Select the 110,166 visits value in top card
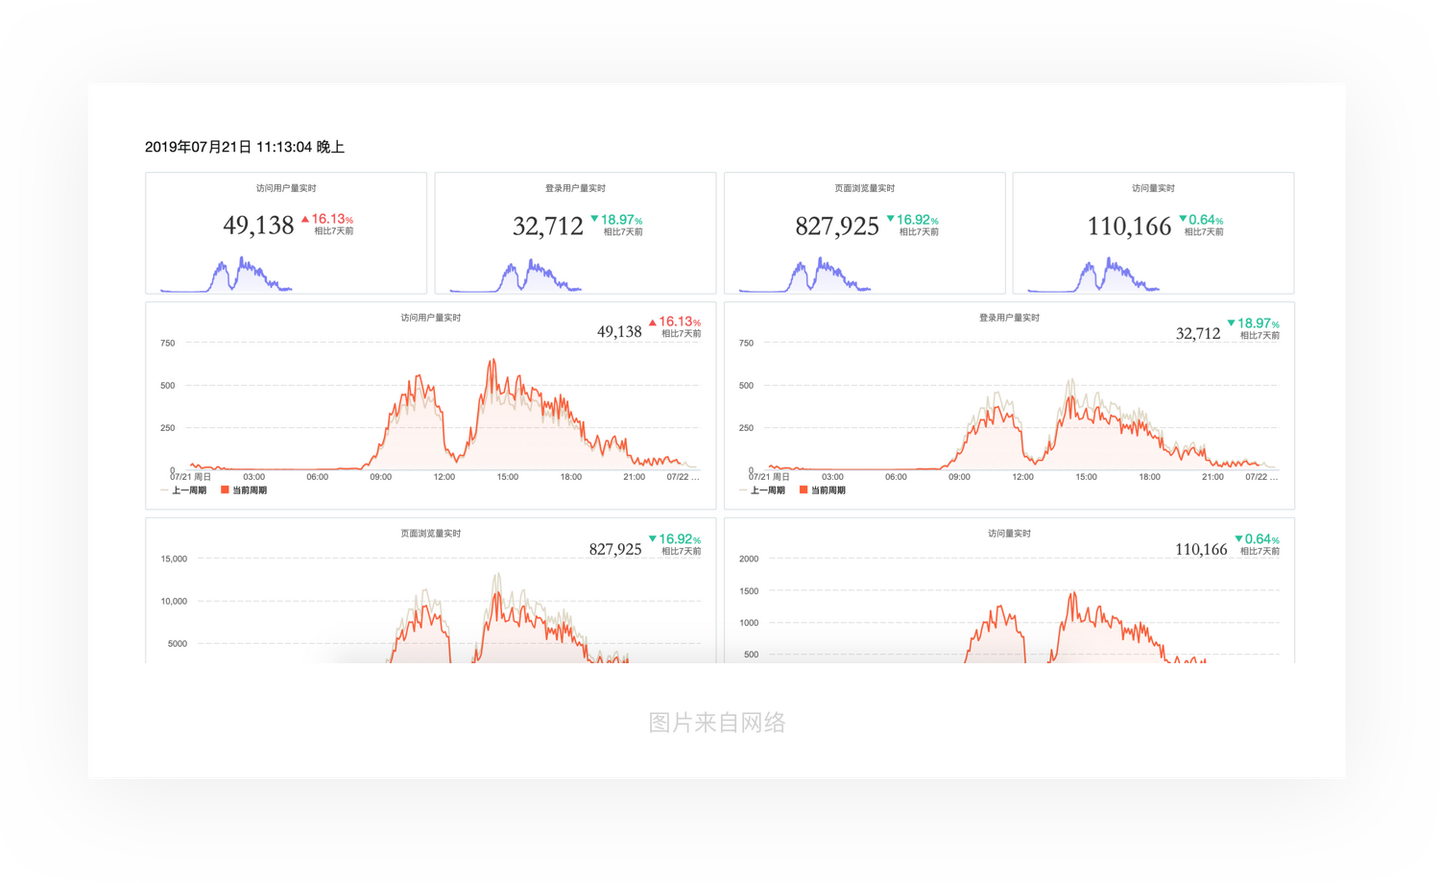This screenshot has height=883, width=1440. click(1129, 226)
